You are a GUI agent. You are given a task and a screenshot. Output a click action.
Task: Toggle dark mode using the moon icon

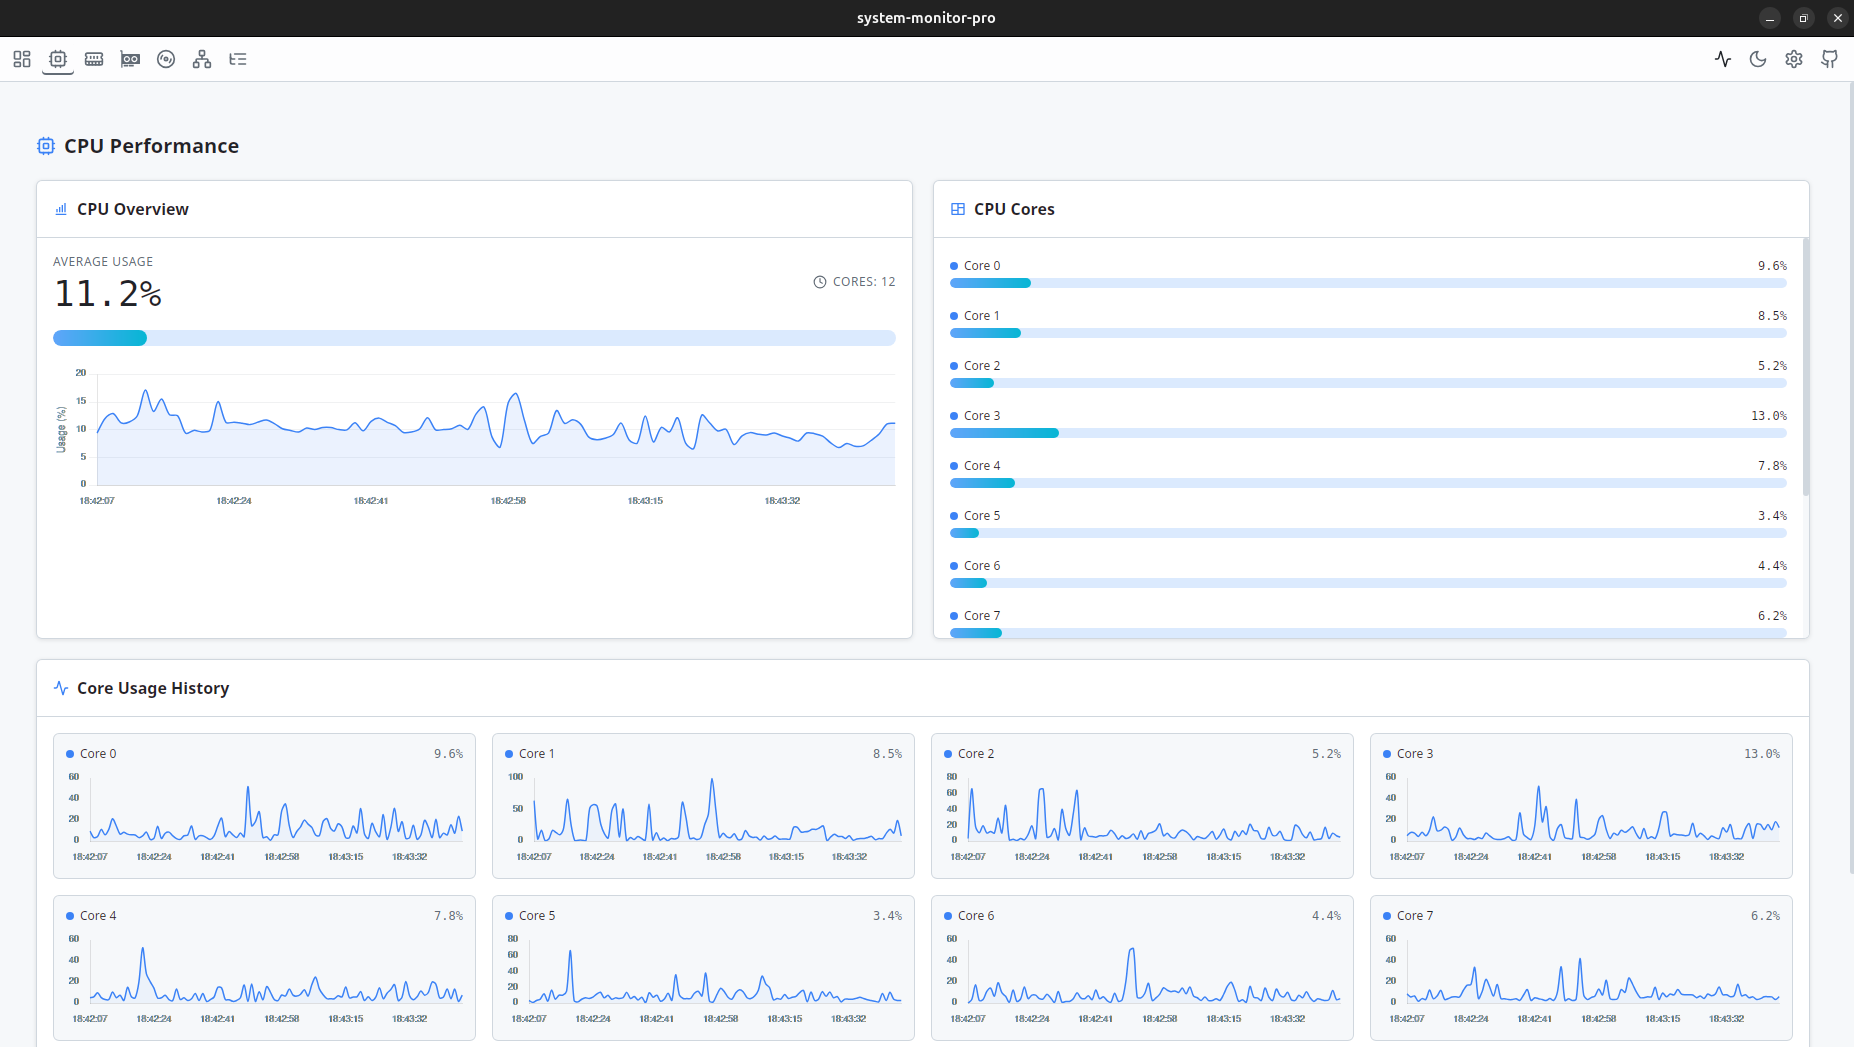point(1758,59)
